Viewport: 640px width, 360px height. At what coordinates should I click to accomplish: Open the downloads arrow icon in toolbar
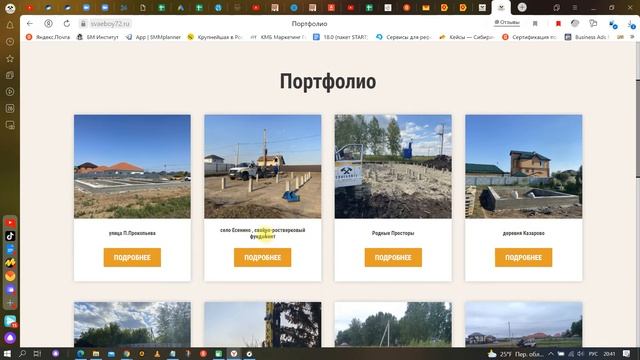631,24
